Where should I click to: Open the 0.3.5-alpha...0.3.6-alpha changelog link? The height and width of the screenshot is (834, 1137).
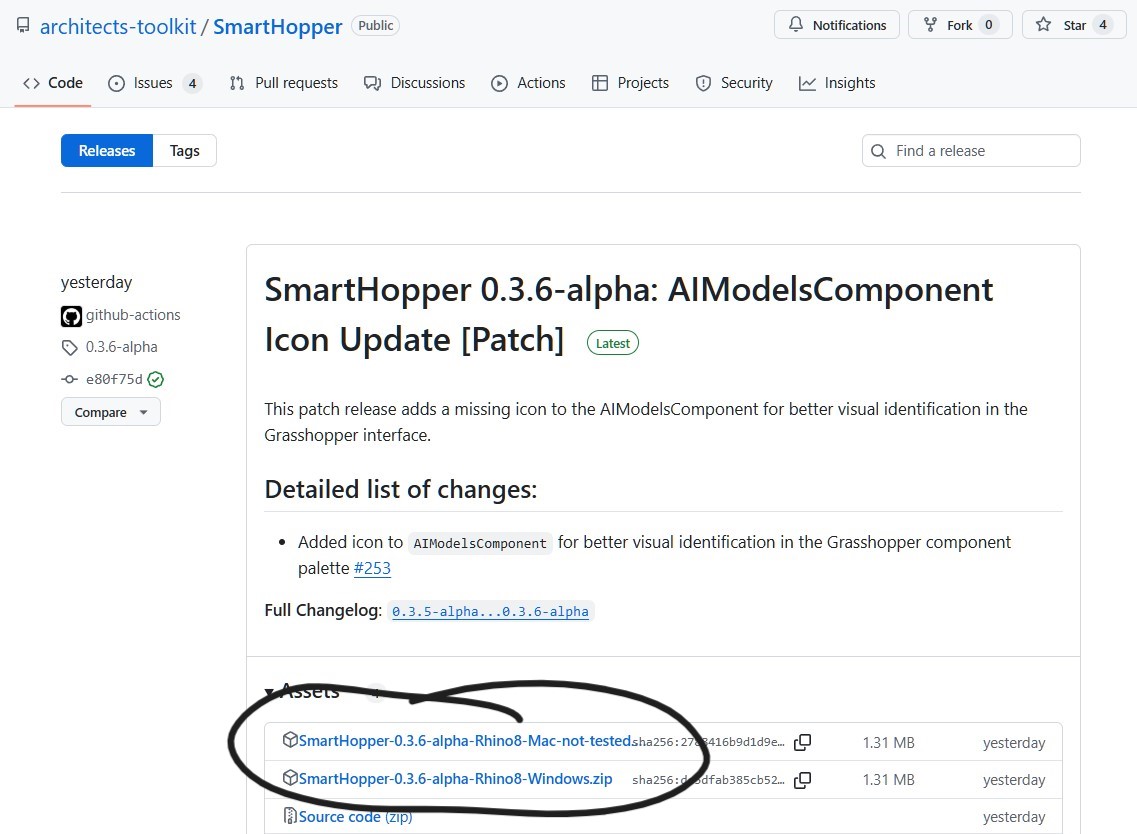tap(492, 611)
